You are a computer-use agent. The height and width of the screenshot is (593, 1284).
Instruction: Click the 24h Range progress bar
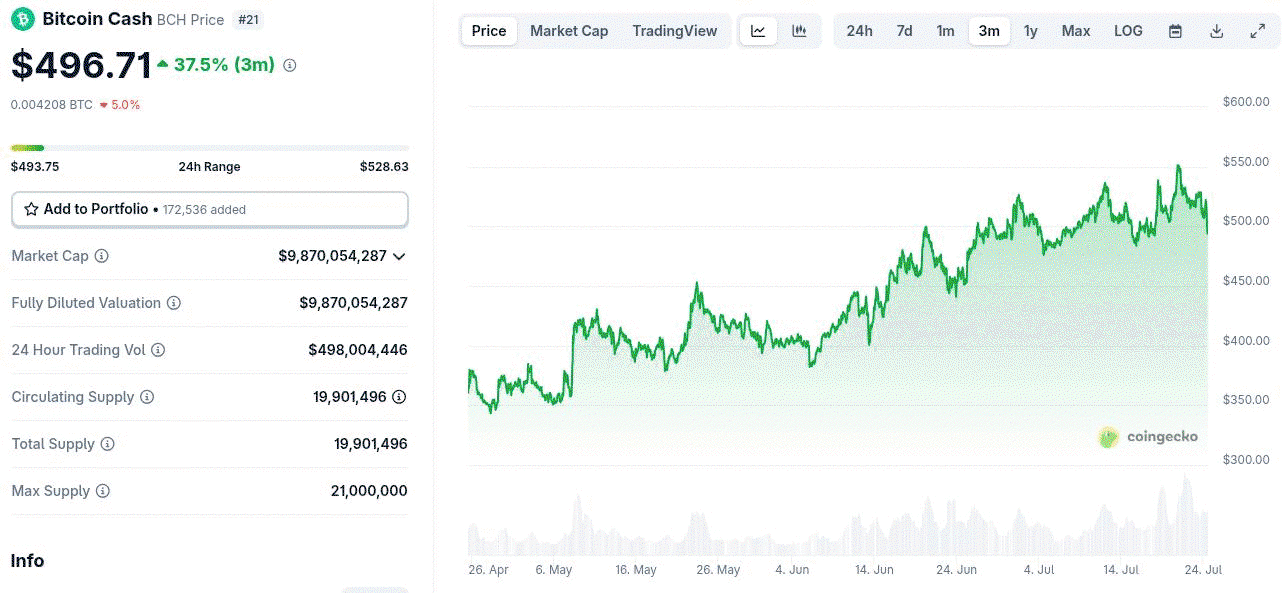210,148
